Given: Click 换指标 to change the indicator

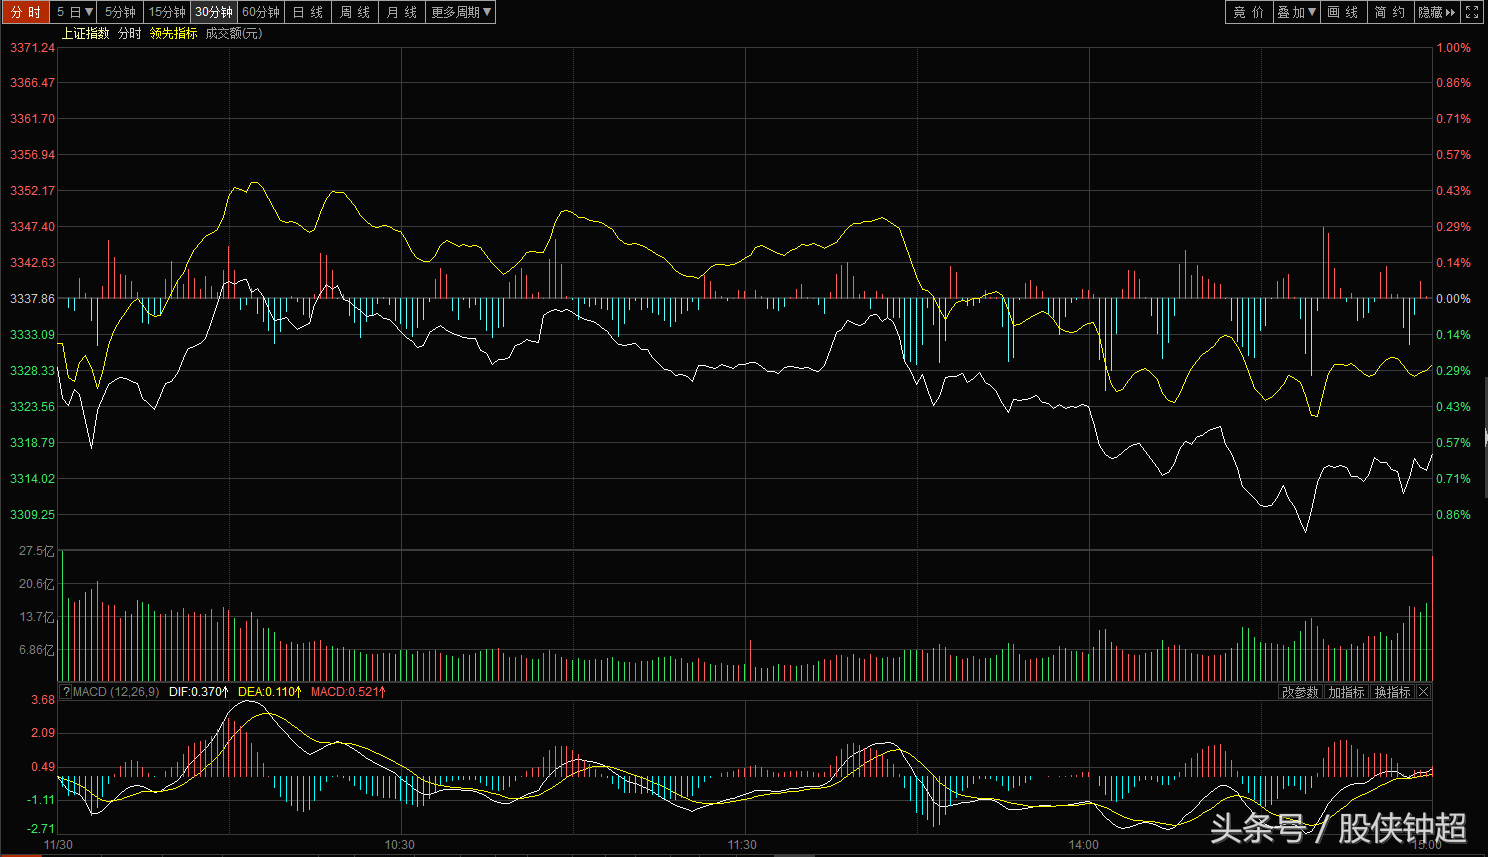Looking at the screenshot, I should click(x=1392, y=692).
